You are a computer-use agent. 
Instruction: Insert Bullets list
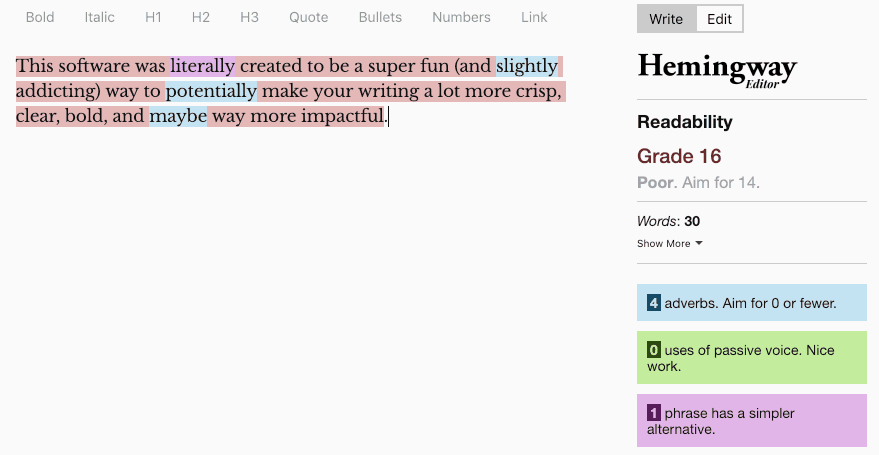tap(380, 17)
